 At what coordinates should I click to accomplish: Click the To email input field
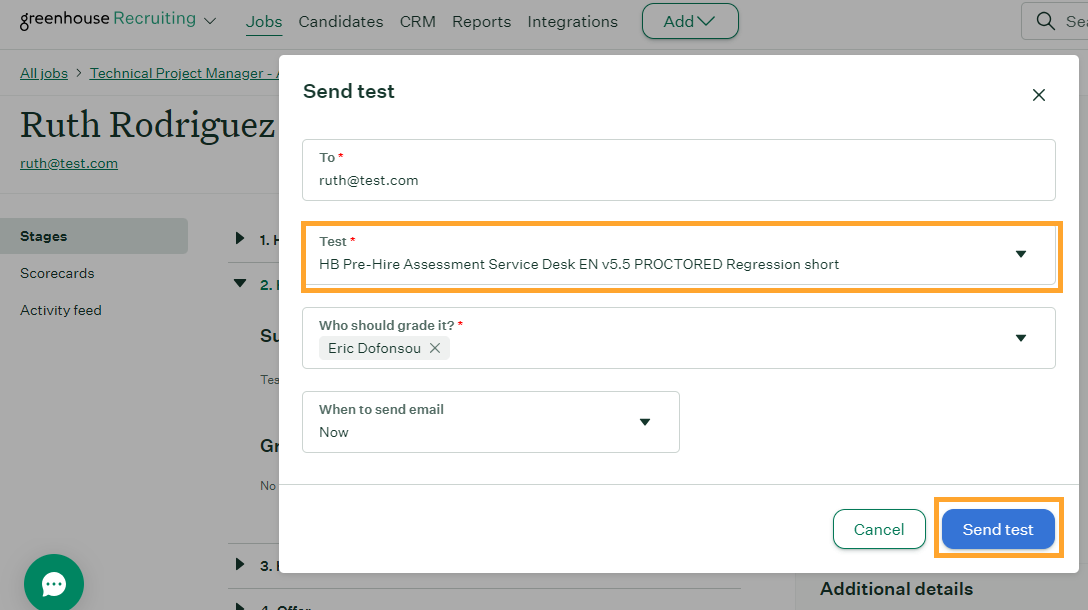click(678, 181)
